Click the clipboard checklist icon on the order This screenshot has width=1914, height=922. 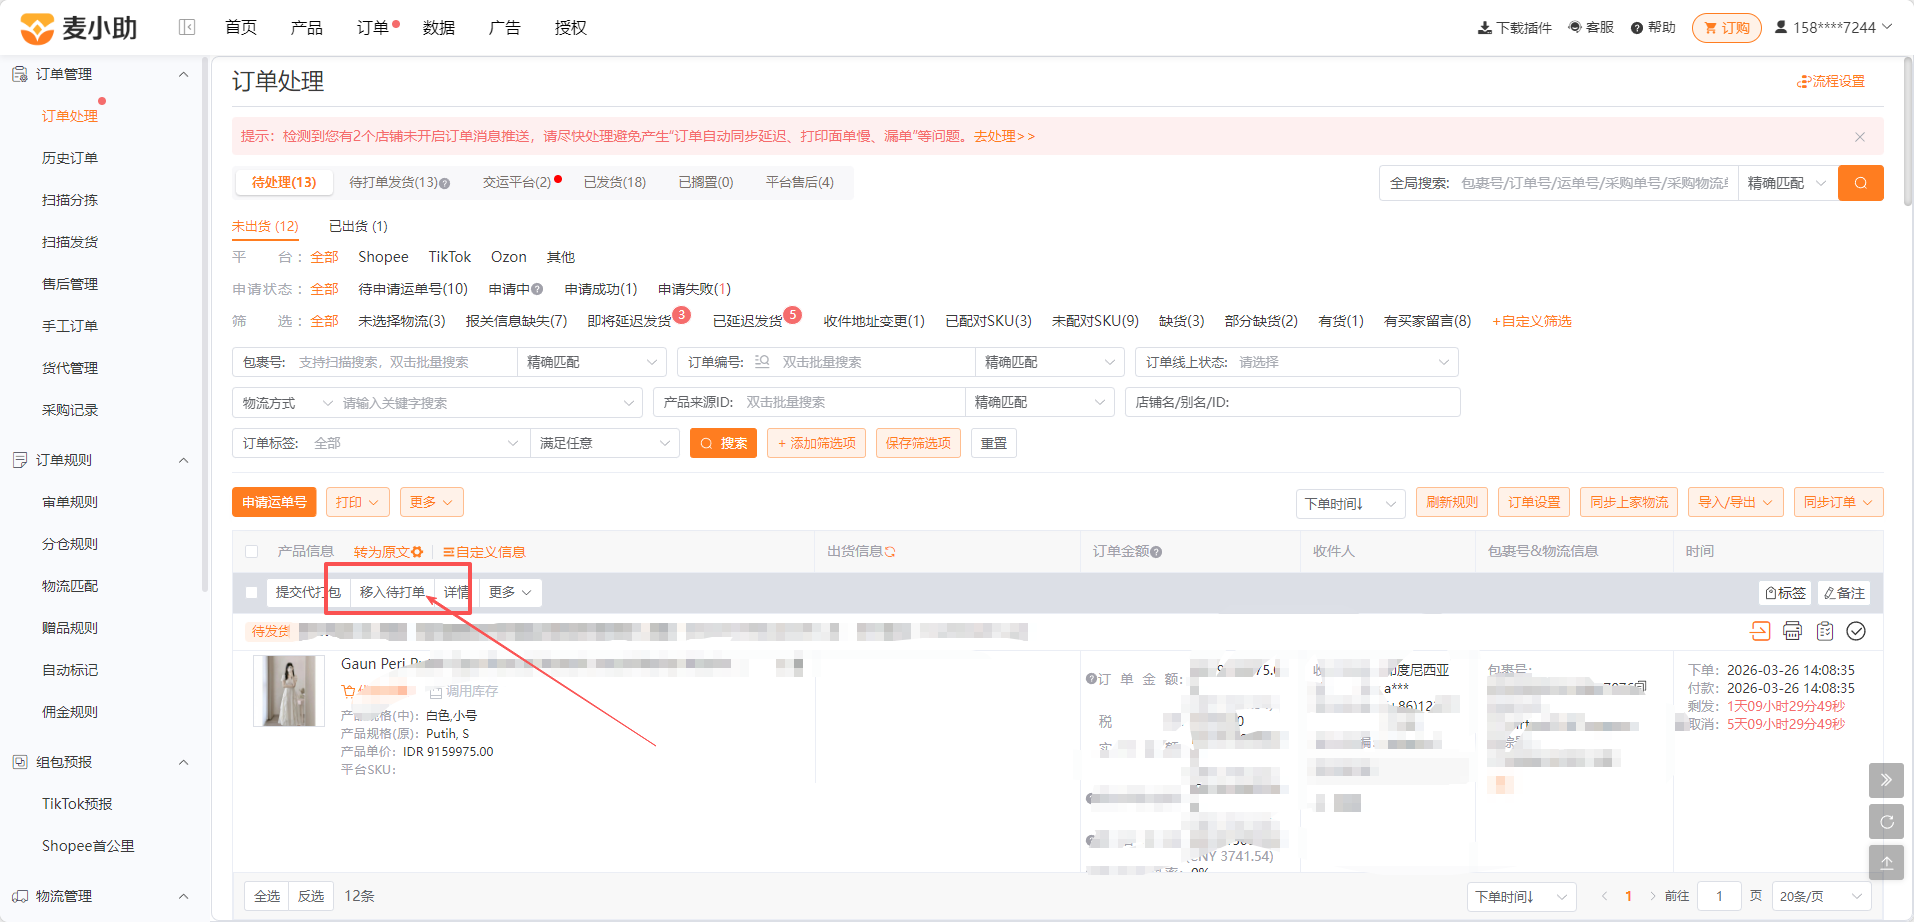tap(1824, 631)
